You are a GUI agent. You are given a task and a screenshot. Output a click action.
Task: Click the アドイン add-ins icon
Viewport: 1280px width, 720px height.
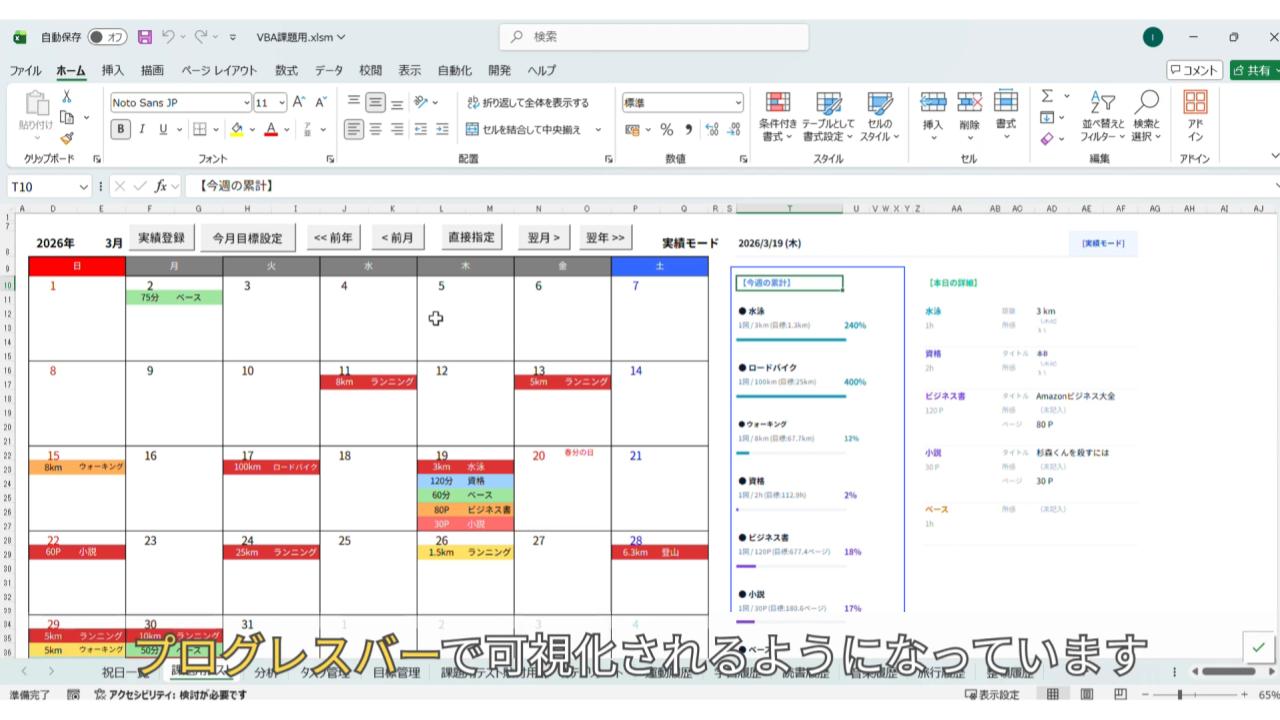[x=1195, y=117]
